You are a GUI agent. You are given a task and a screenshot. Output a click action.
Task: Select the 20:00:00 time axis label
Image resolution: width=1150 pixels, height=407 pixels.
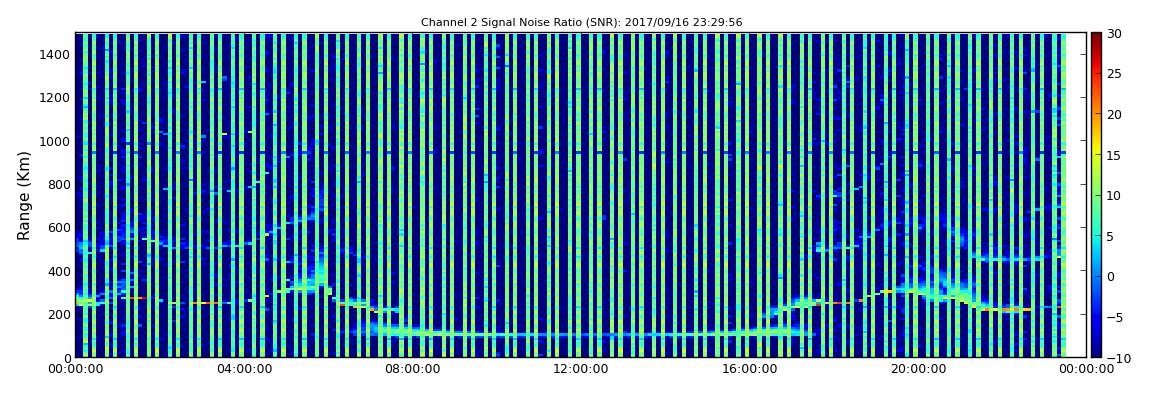click(918, 370)
